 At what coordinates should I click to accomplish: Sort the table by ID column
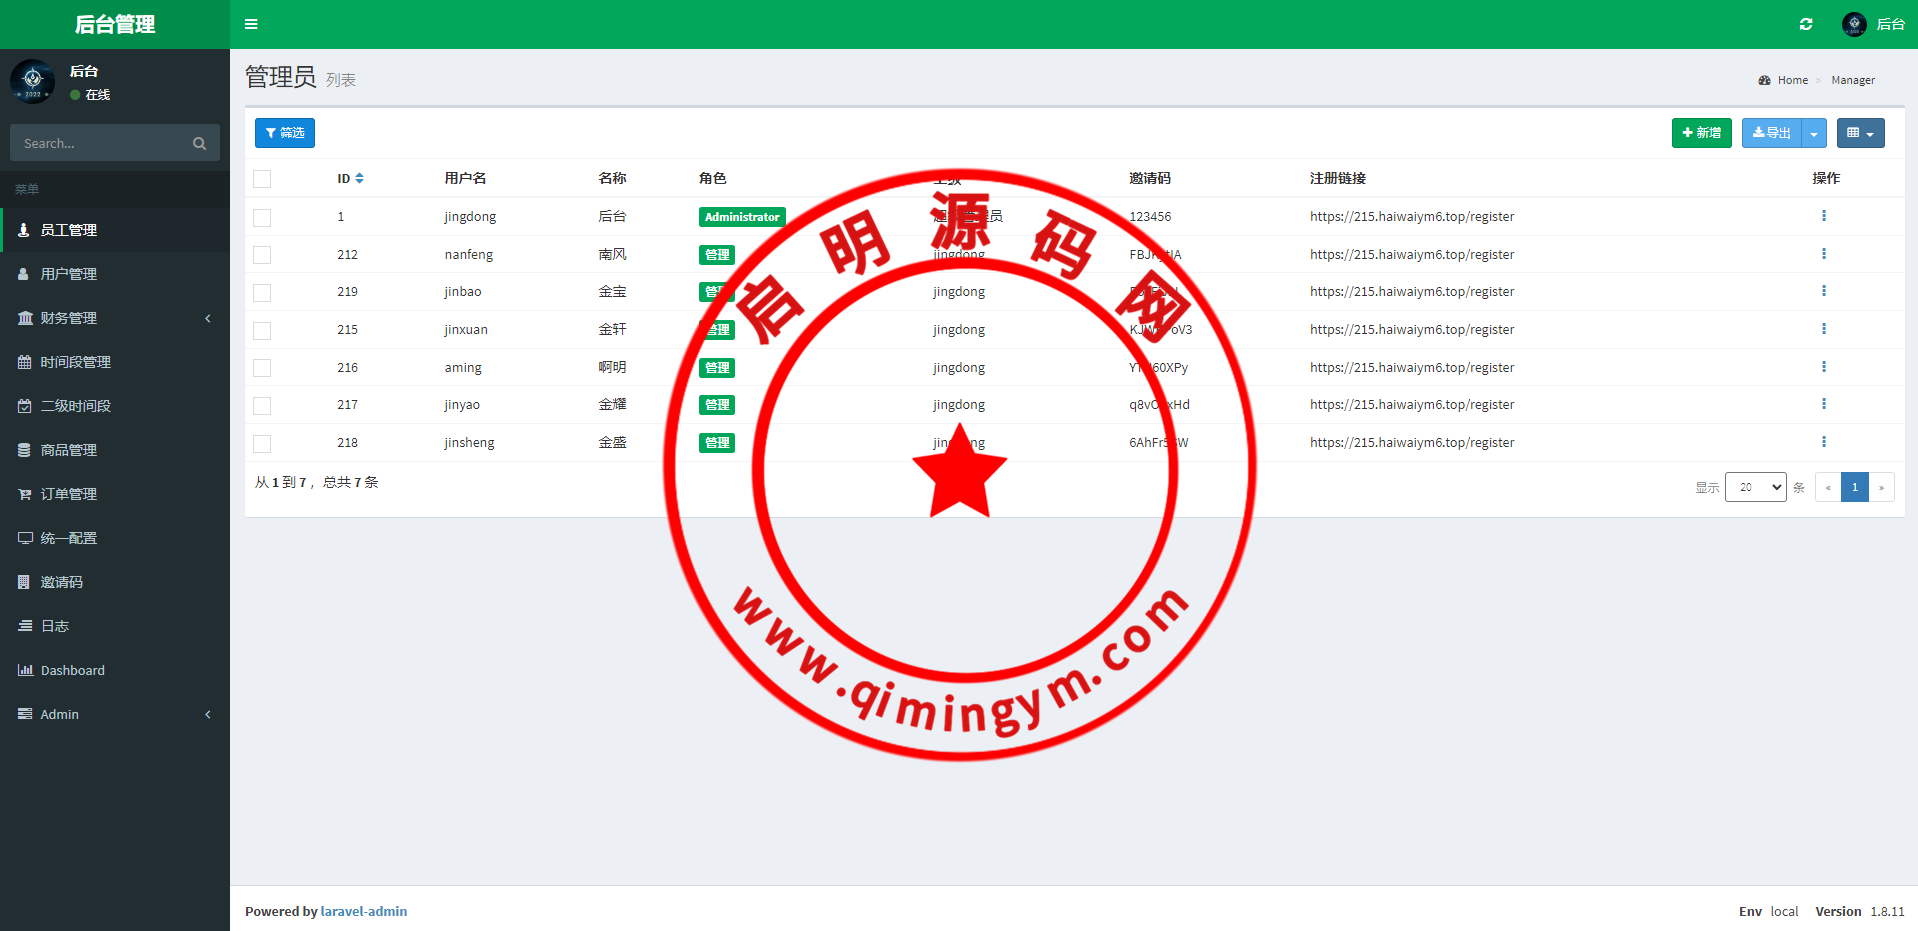(359, 179)
